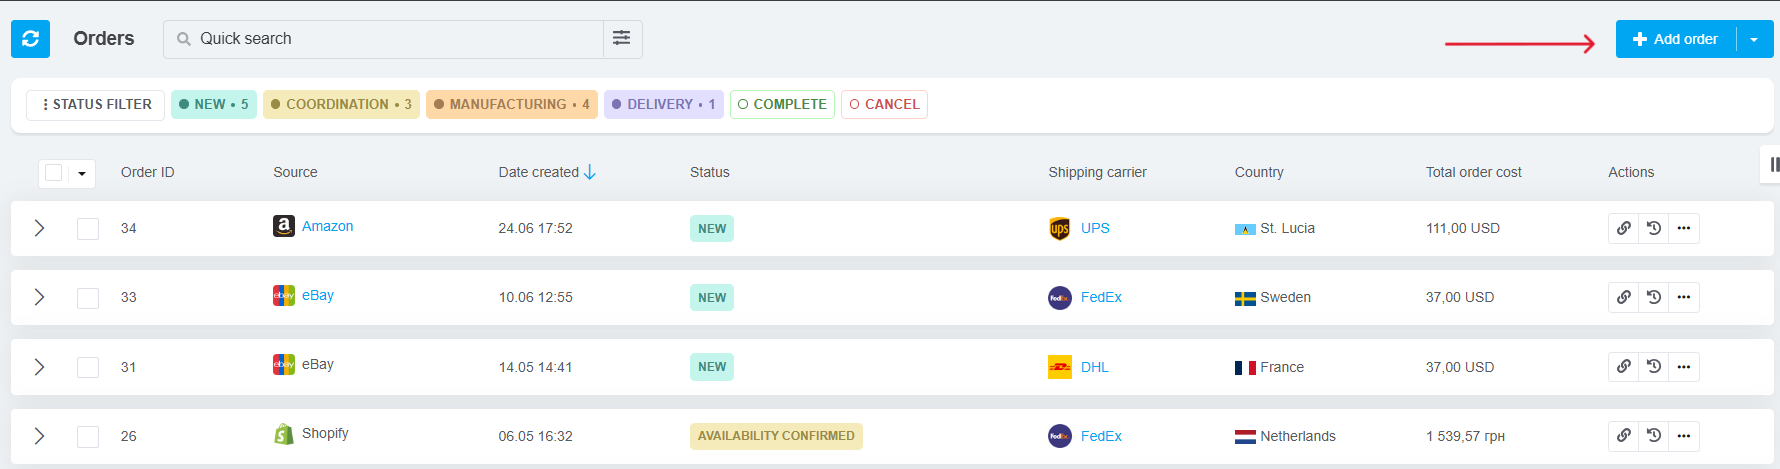Open history icon for order 34
The image size is (1780, 469).
(1654, 228)
